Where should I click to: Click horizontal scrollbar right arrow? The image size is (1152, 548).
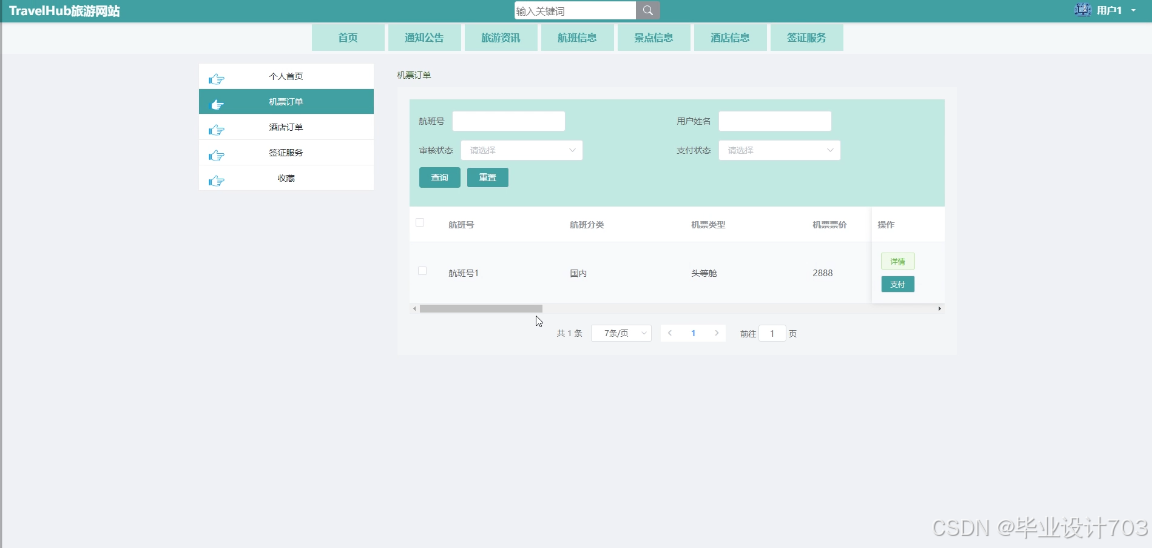pos(940,309)
